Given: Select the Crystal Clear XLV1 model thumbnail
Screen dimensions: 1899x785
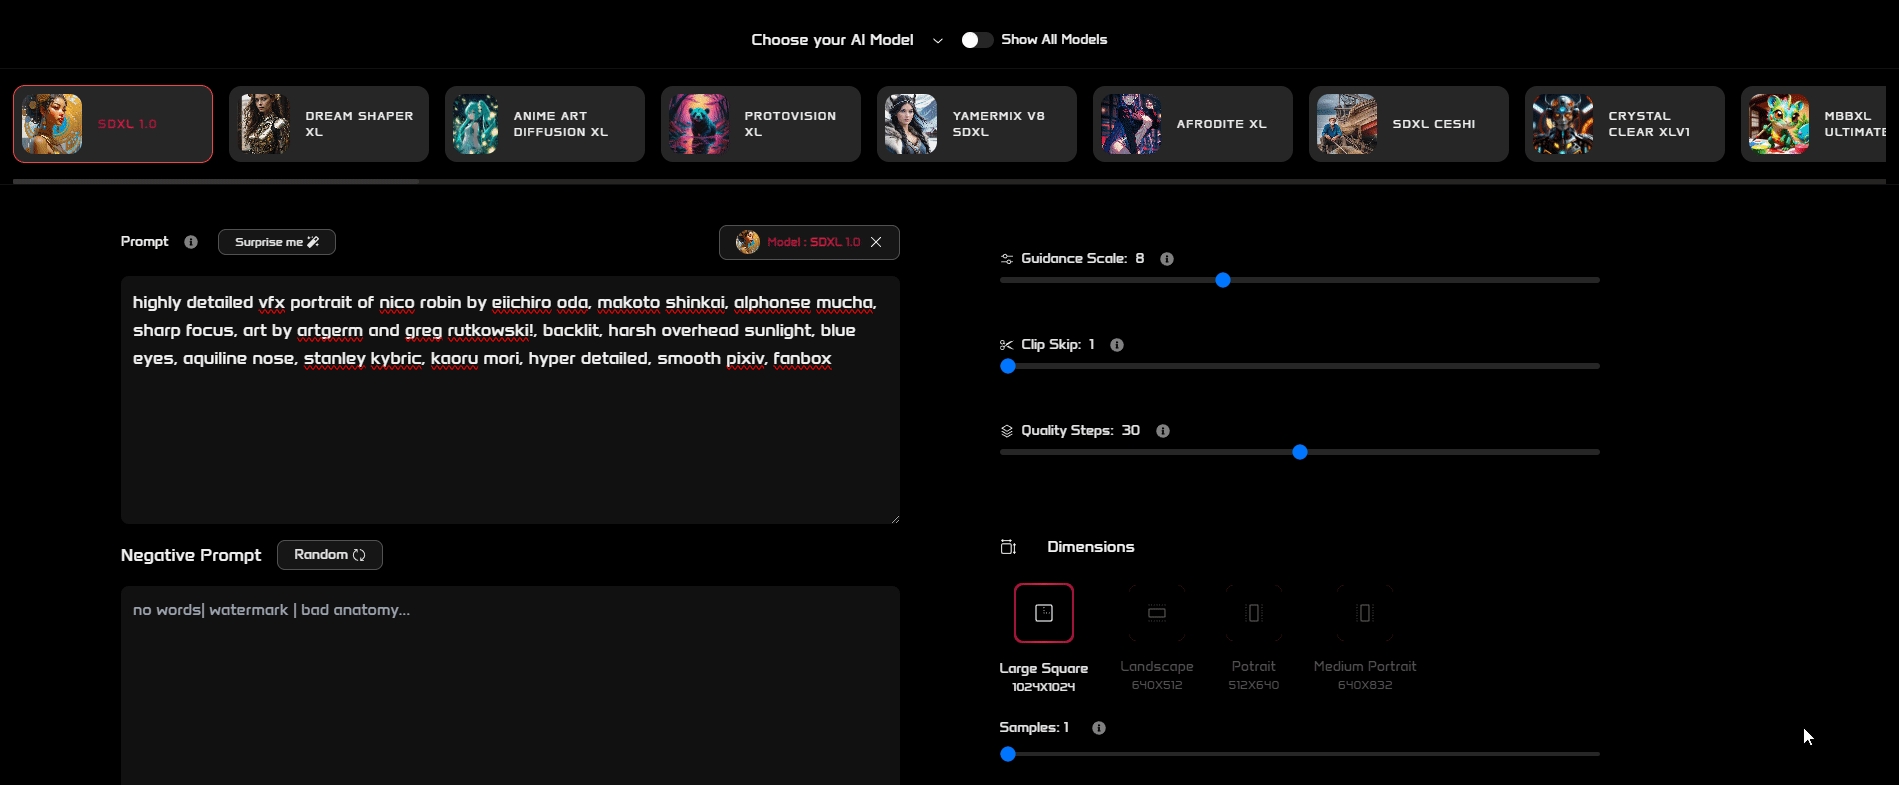Looking at the screenshot, I should 1563,124.
